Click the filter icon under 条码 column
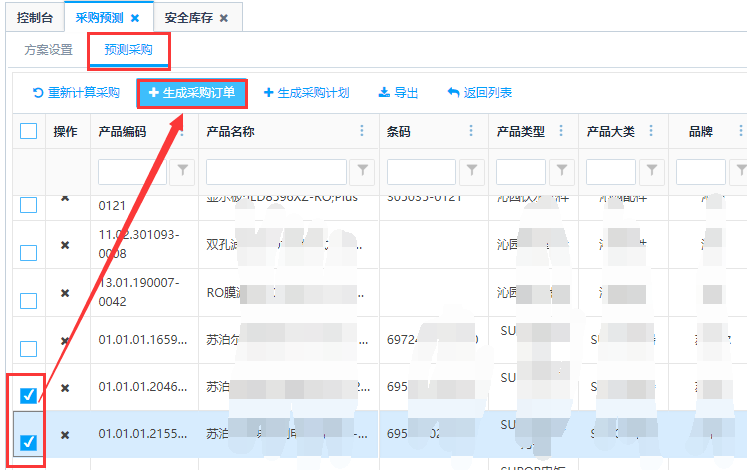 (x=471, y=172)
